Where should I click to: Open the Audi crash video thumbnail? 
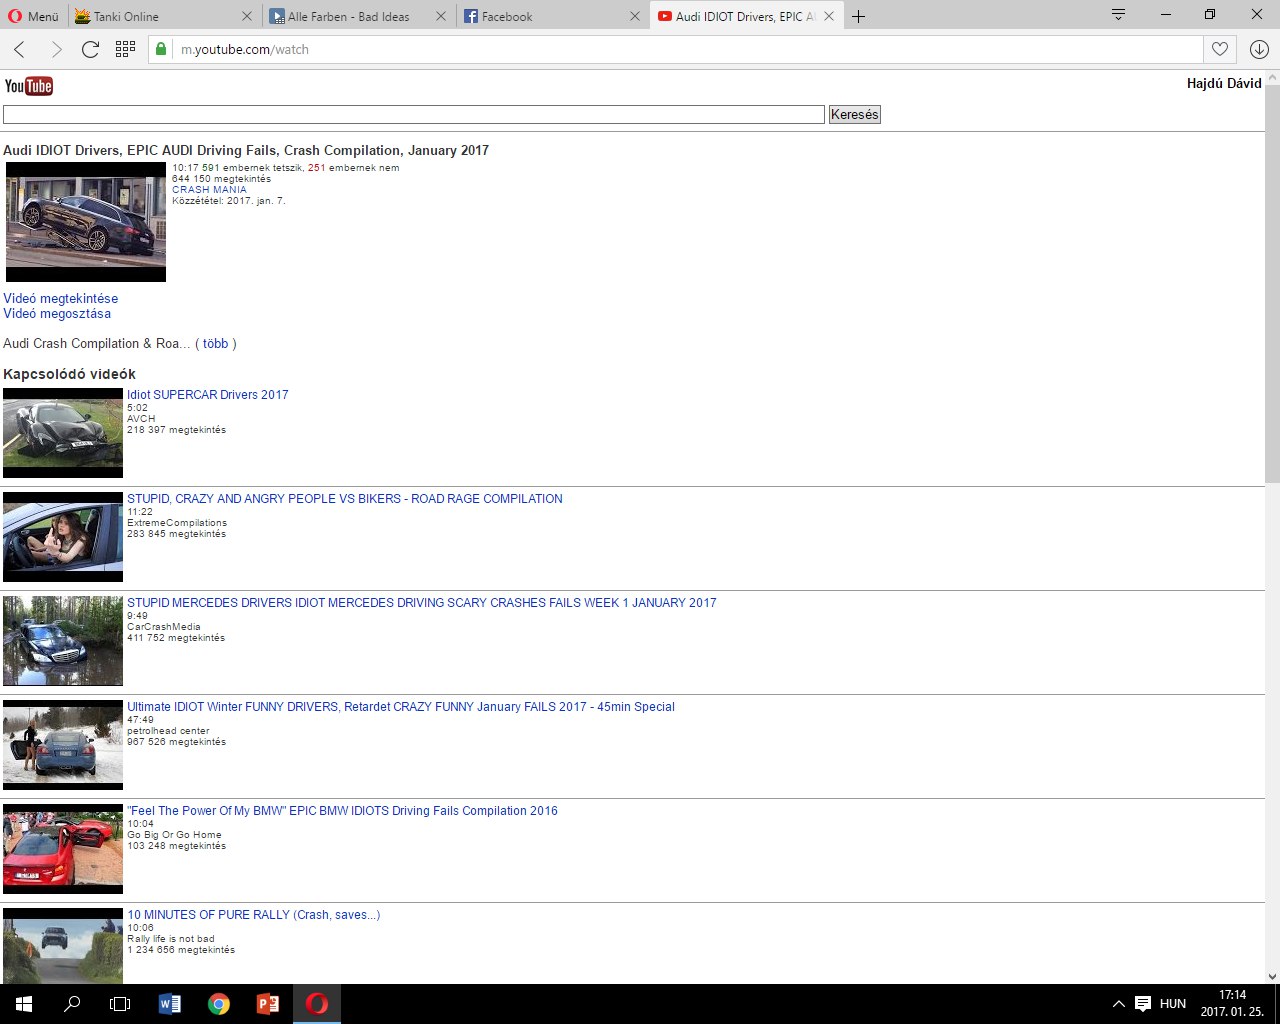(86, 222)
